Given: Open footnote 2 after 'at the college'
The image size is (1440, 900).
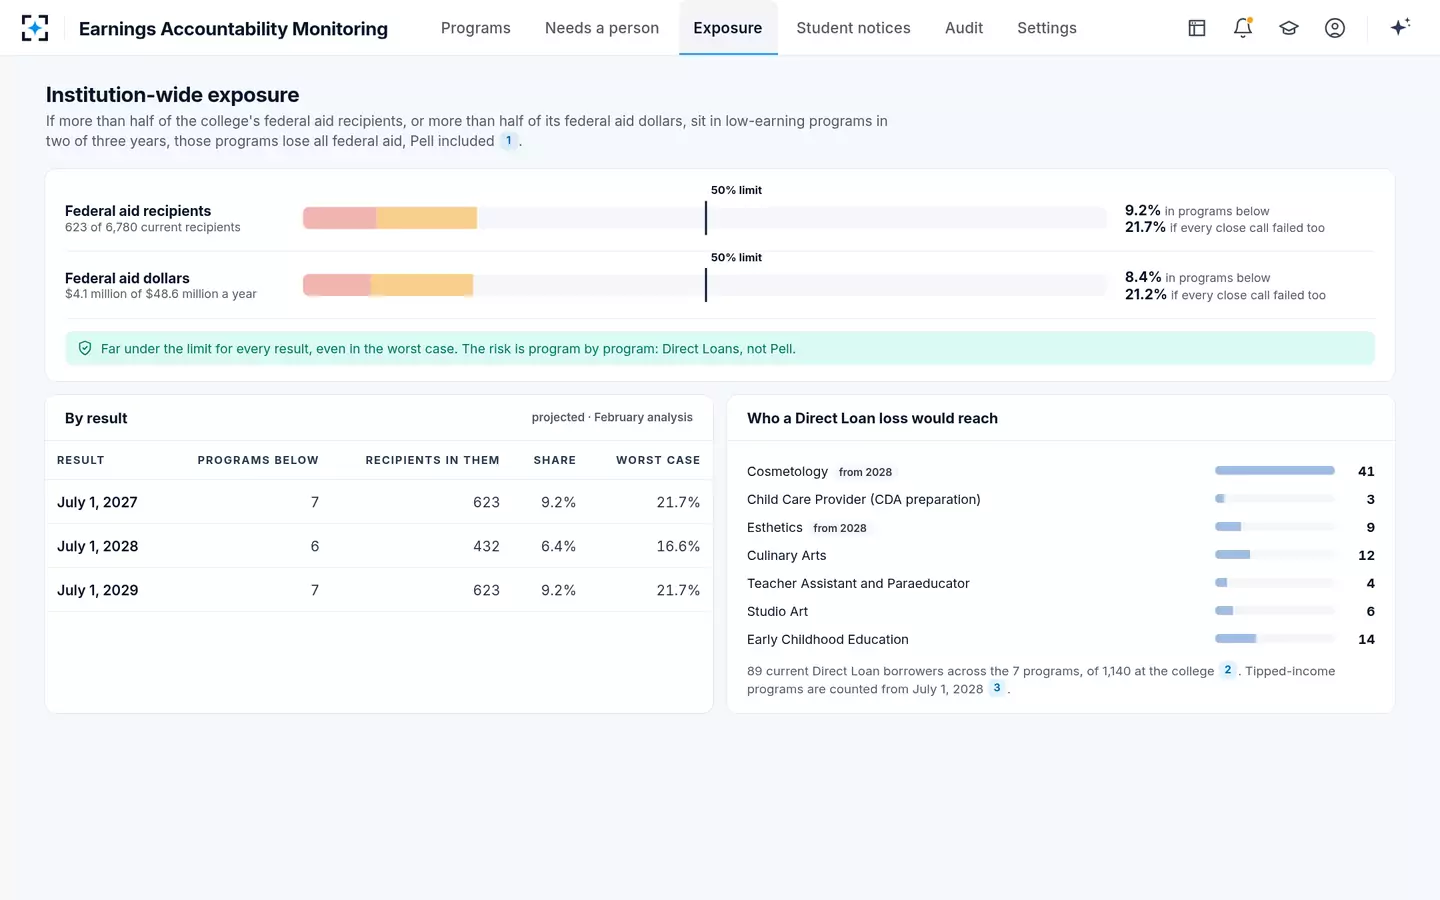Looking at the screenshot, I should pos(1228,670).
